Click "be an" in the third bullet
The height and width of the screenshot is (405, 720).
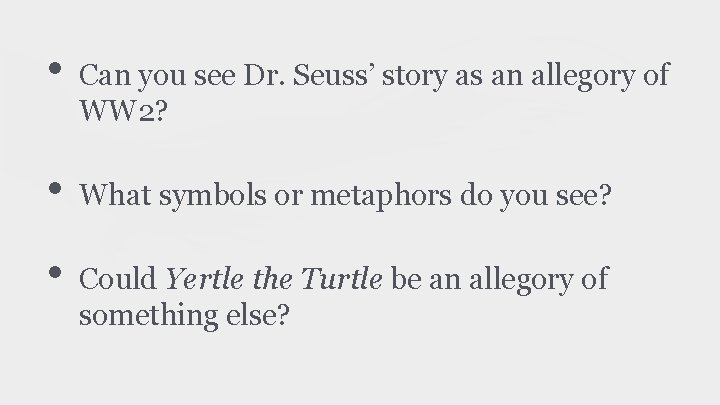point(420,279)
